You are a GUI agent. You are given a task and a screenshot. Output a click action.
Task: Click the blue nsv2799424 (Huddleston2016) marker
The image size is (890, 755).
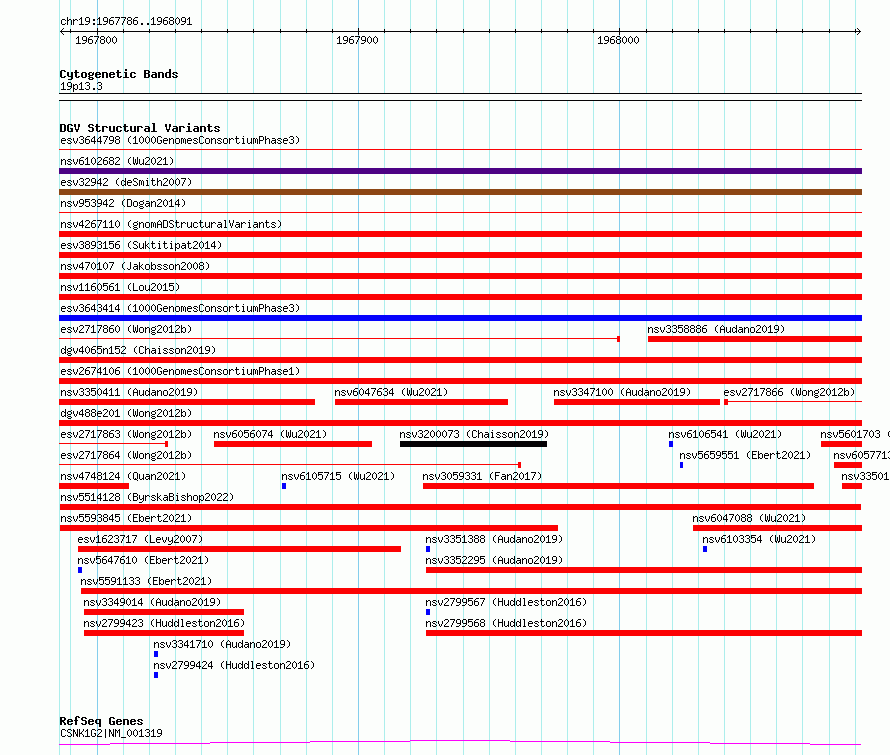click(x=156, y=675)
